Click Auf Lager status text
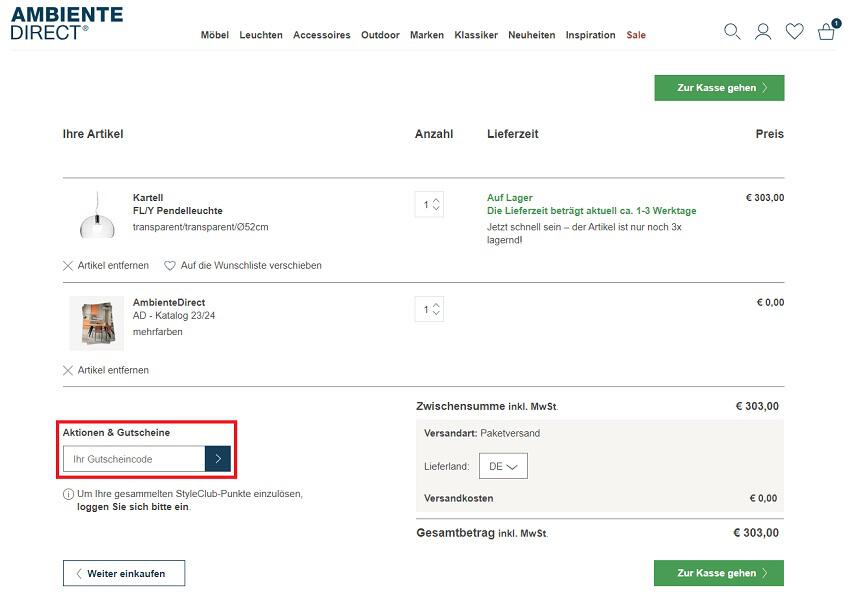 [509, 197]
